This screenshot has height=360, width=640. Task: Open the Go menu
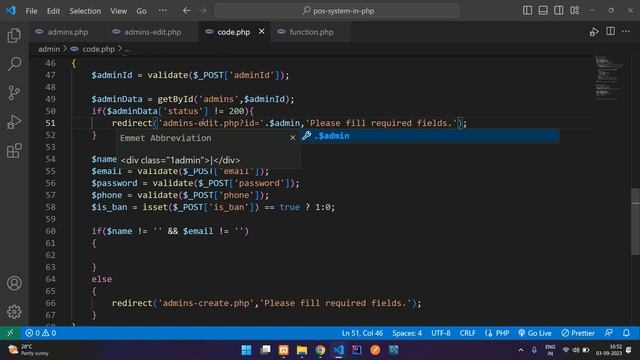click(x=141, y=11)
